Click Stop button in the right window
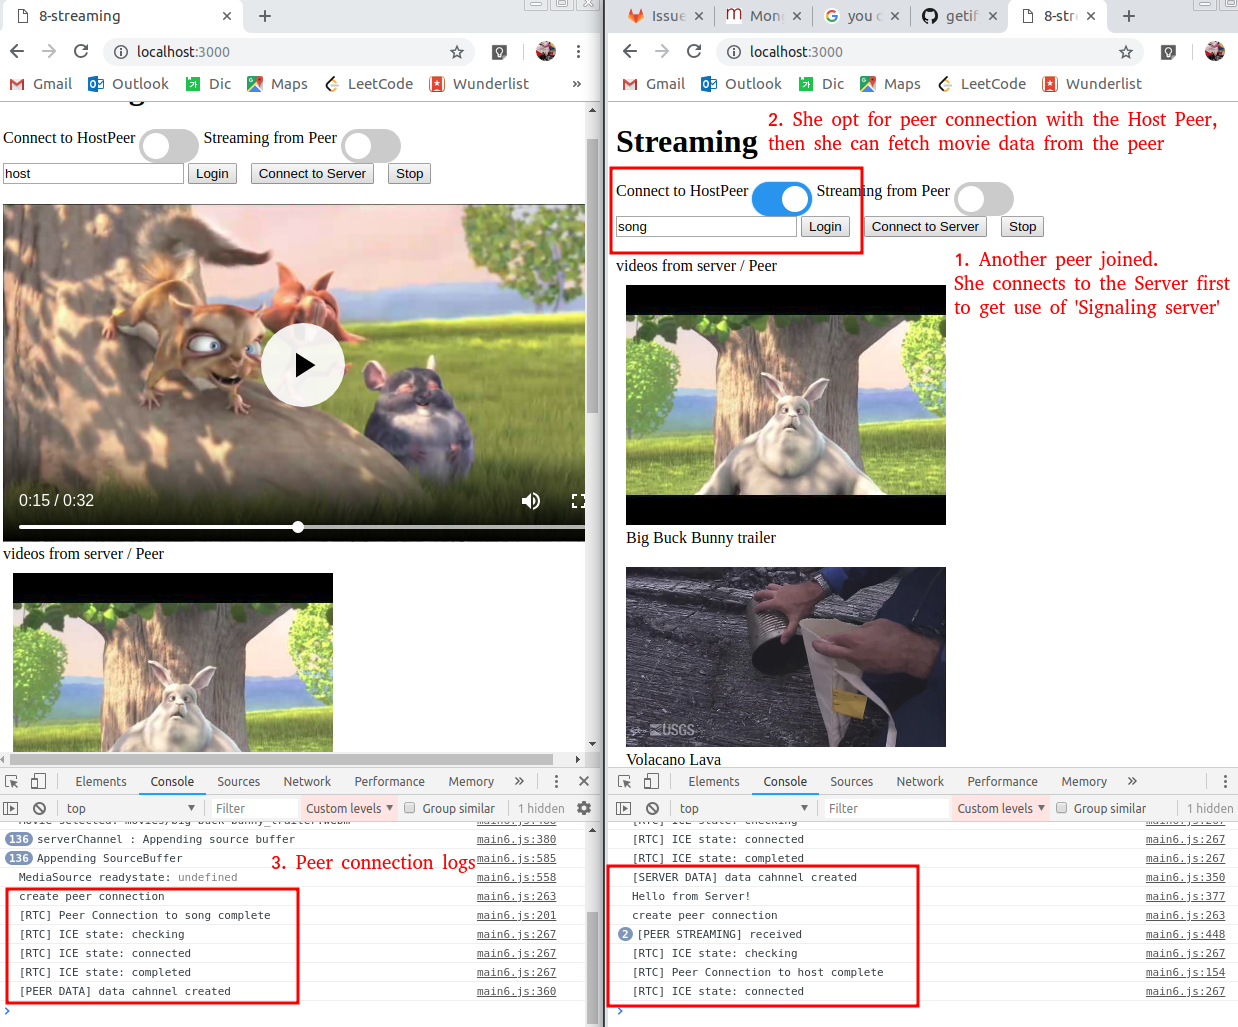 coord(1022,226)
